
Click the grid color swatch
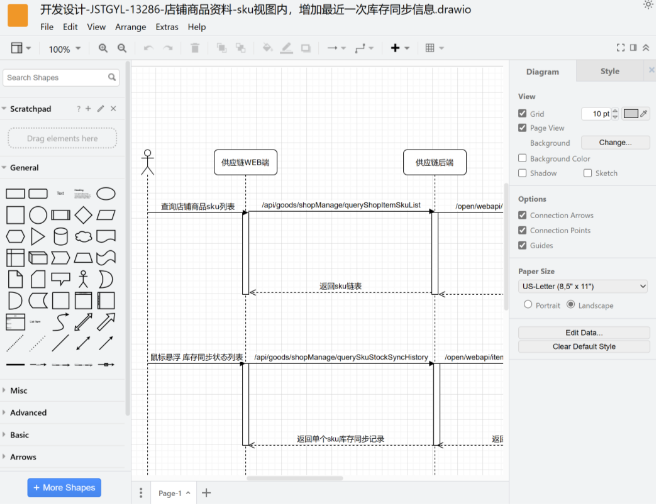click(631, 114)
